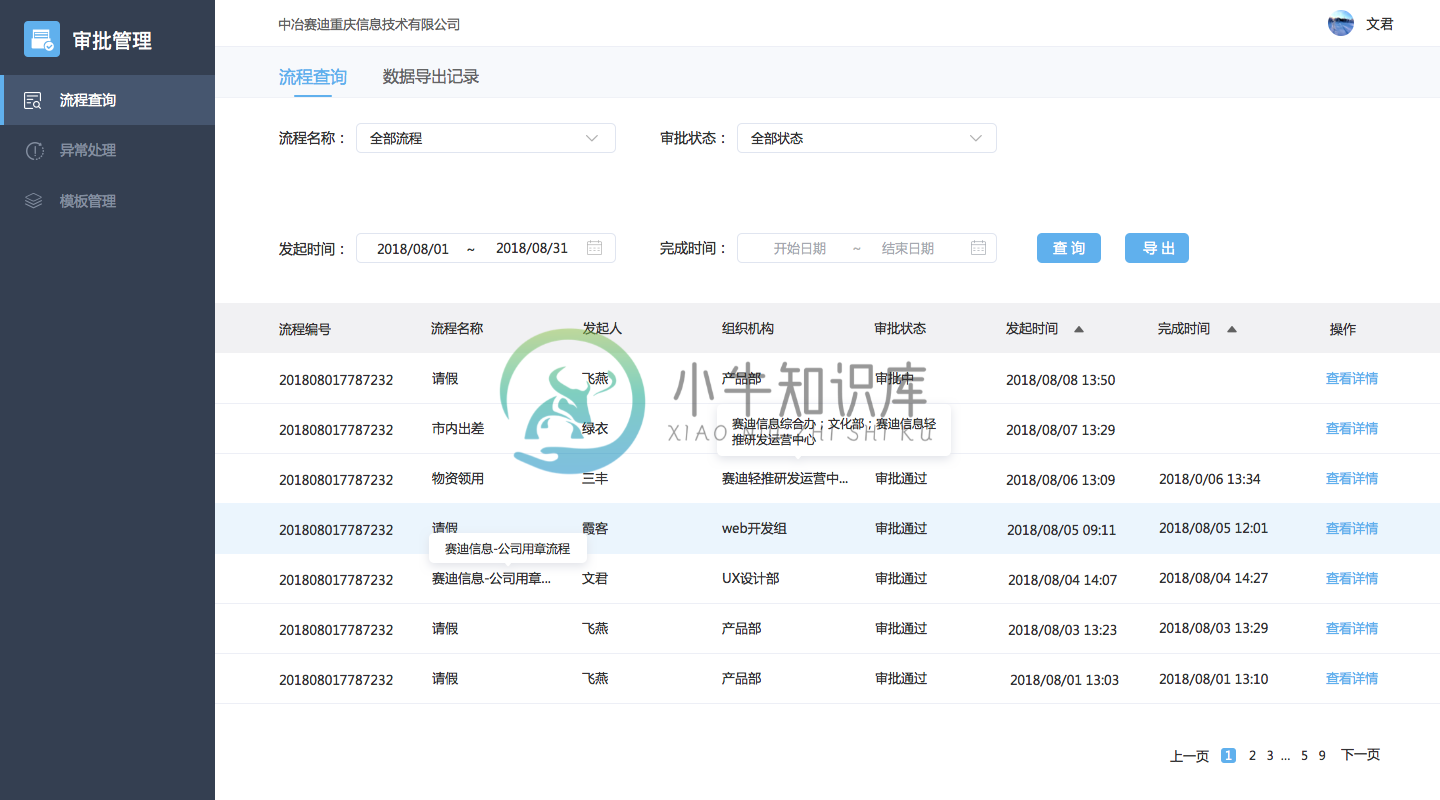Click the 完成时间 column header text
Viewport: 1440px width, 800px height.
pos(1184,329)
